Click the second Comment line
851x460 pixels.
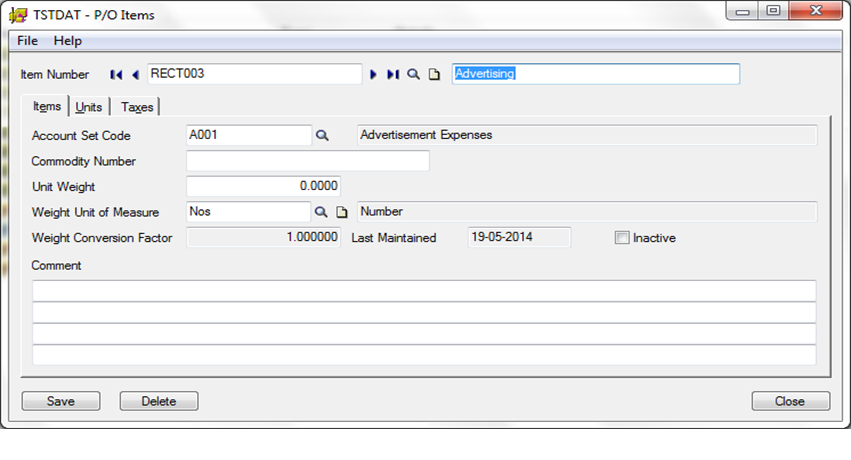tap(424, 312)
